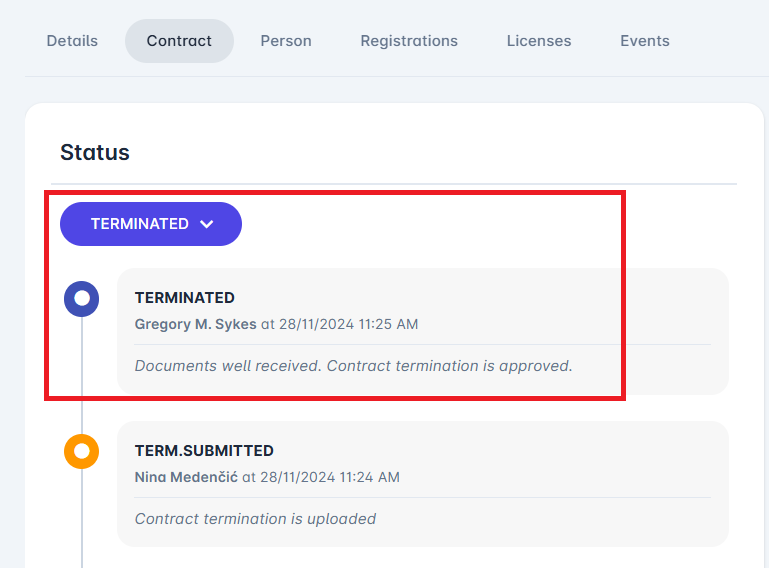Click the name Gregory M. Sykes
This screenshot has width=769, height=568.
[x=195, y=324]
